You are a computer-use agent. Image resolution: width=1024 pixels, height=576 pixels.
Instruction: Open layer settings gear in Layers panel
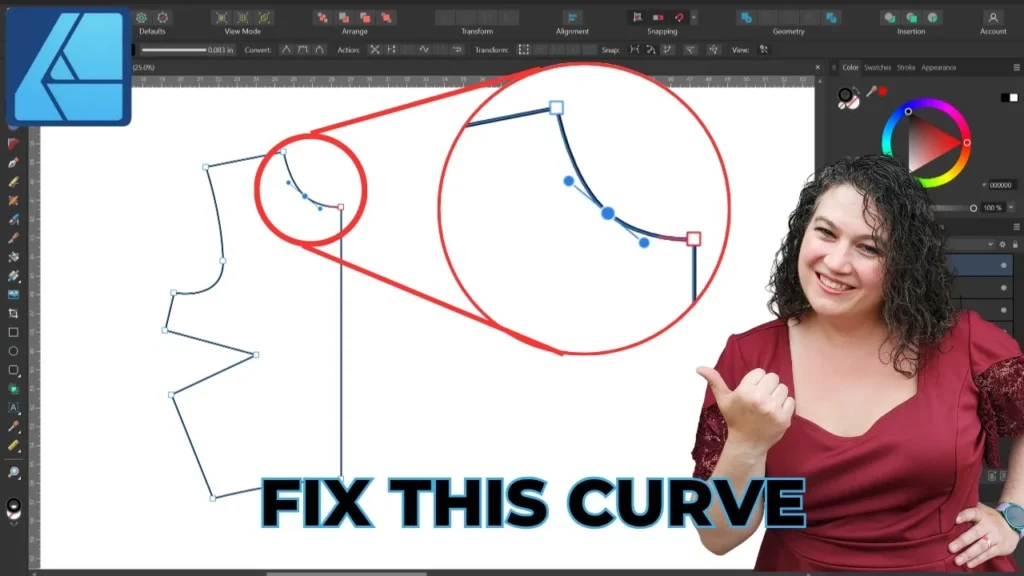(x=1002, y=244)
